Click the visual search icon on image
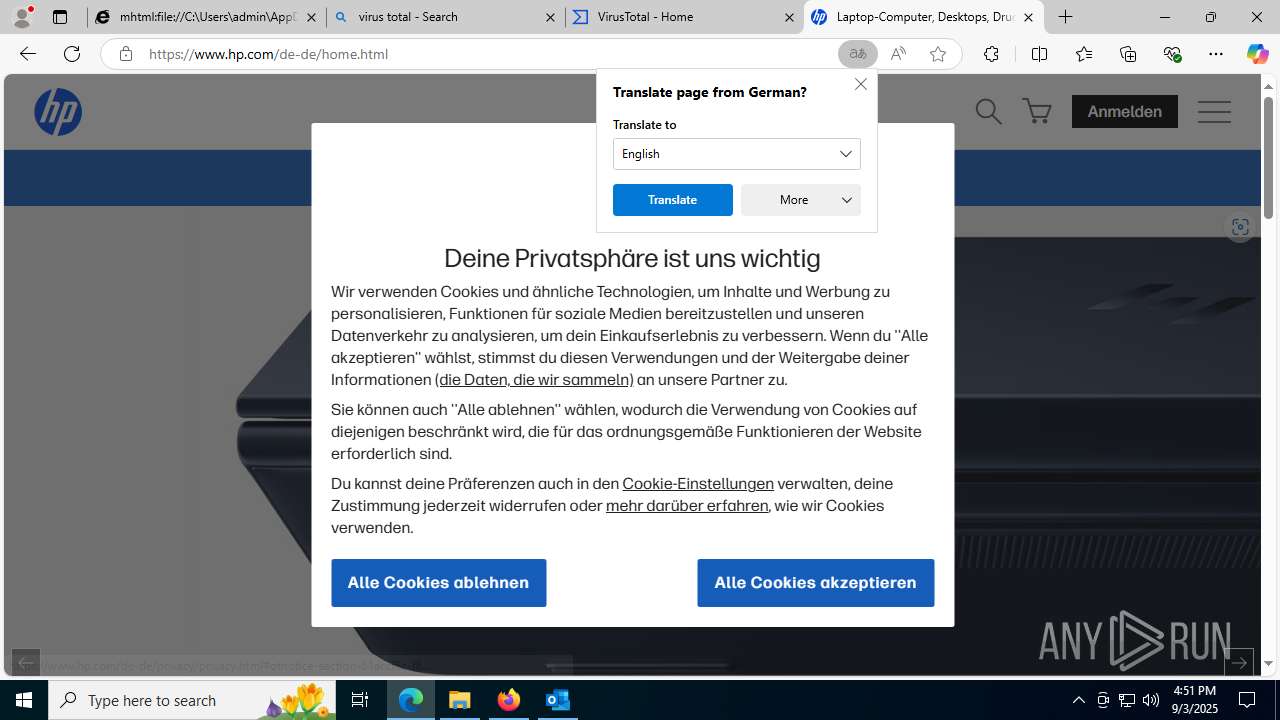Viewport: 1280px width, 720px height. (1240, 227)
